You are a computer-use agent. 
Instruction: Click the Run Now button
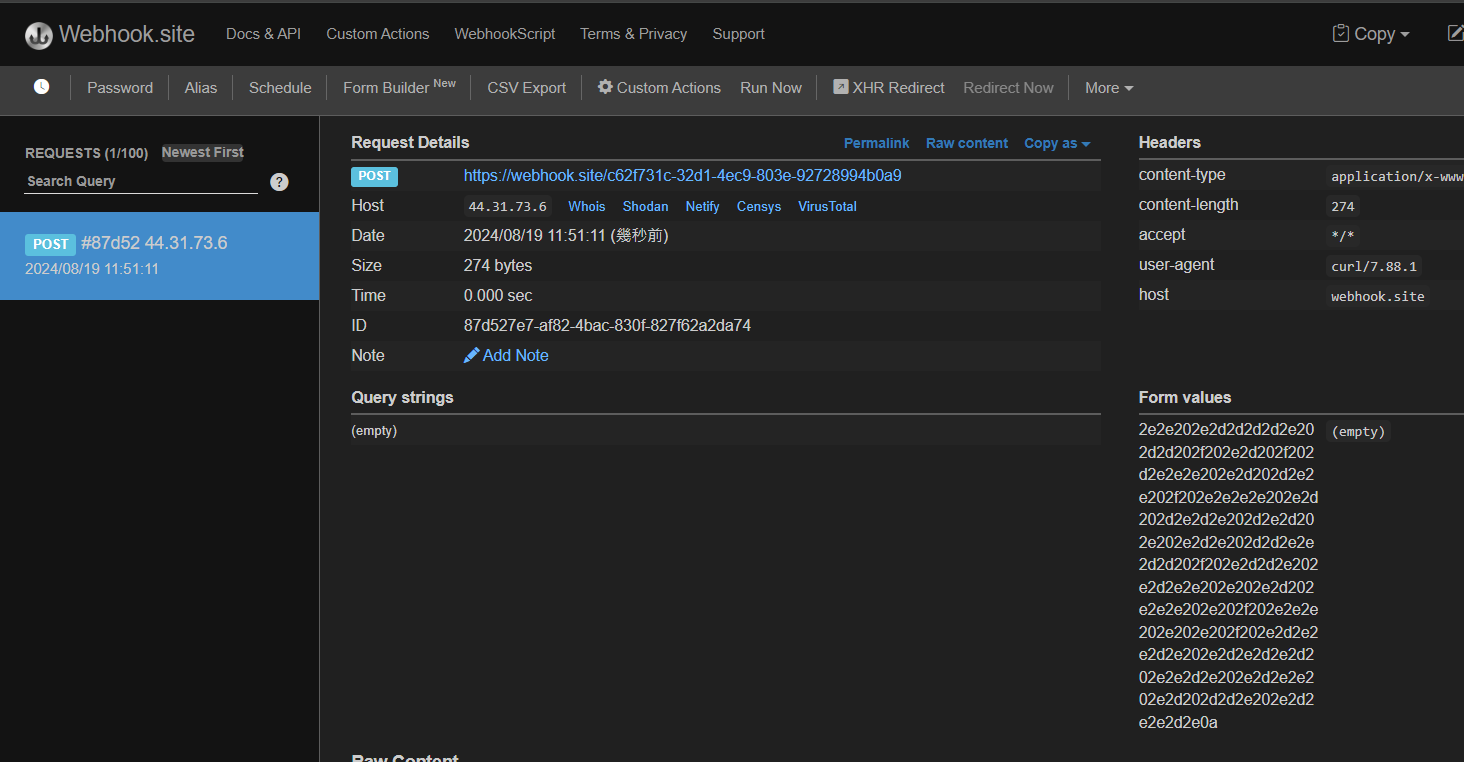[x=771, y=88]
